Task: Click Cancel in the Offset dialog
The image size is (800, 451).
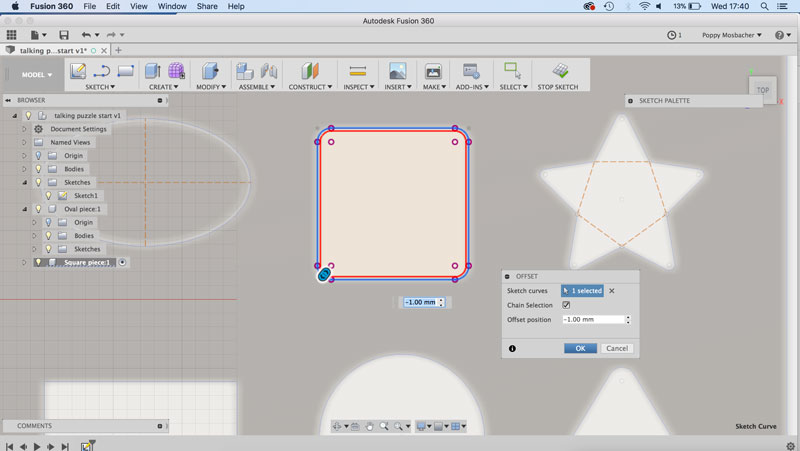Action: pos(617,348)
